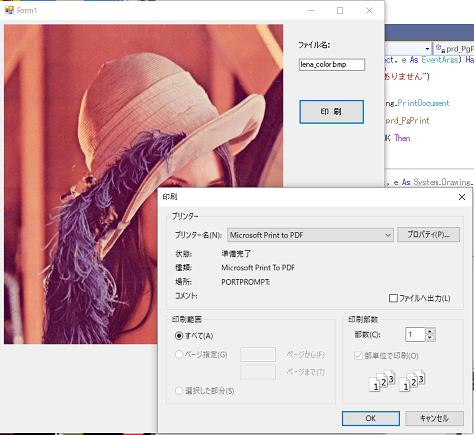Image resolution: width=474 pixels, height=435 pixels.
Task: Open the prd_PgPrint member dropdown in code editor
Action: pyautogui.click(x=455, y=49)
